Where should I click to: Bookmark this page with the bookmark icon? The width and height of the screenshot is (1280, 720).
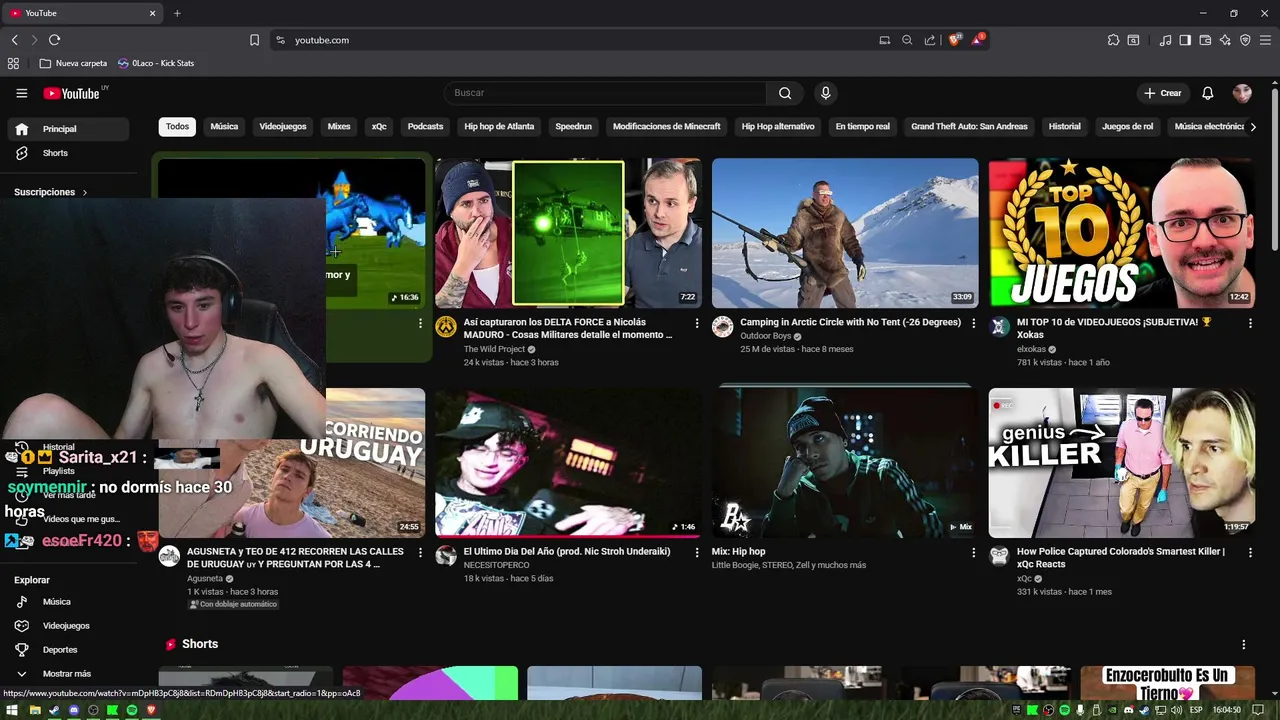point(254,40)
